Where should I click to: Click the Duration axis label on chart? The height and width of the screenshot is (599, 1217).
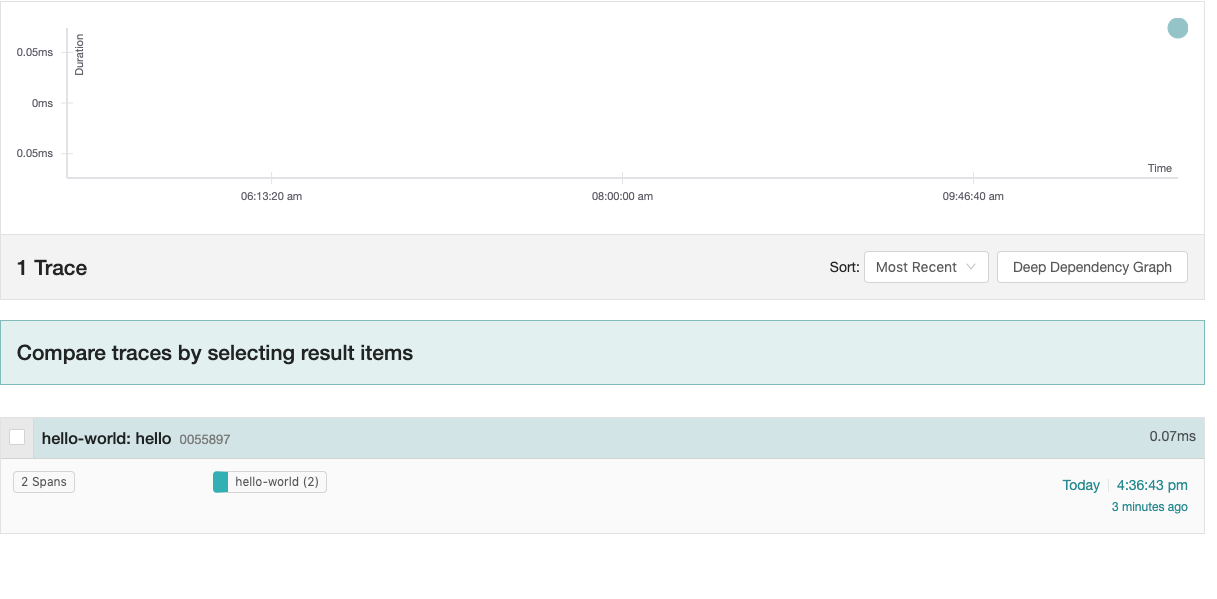point(80,55)
